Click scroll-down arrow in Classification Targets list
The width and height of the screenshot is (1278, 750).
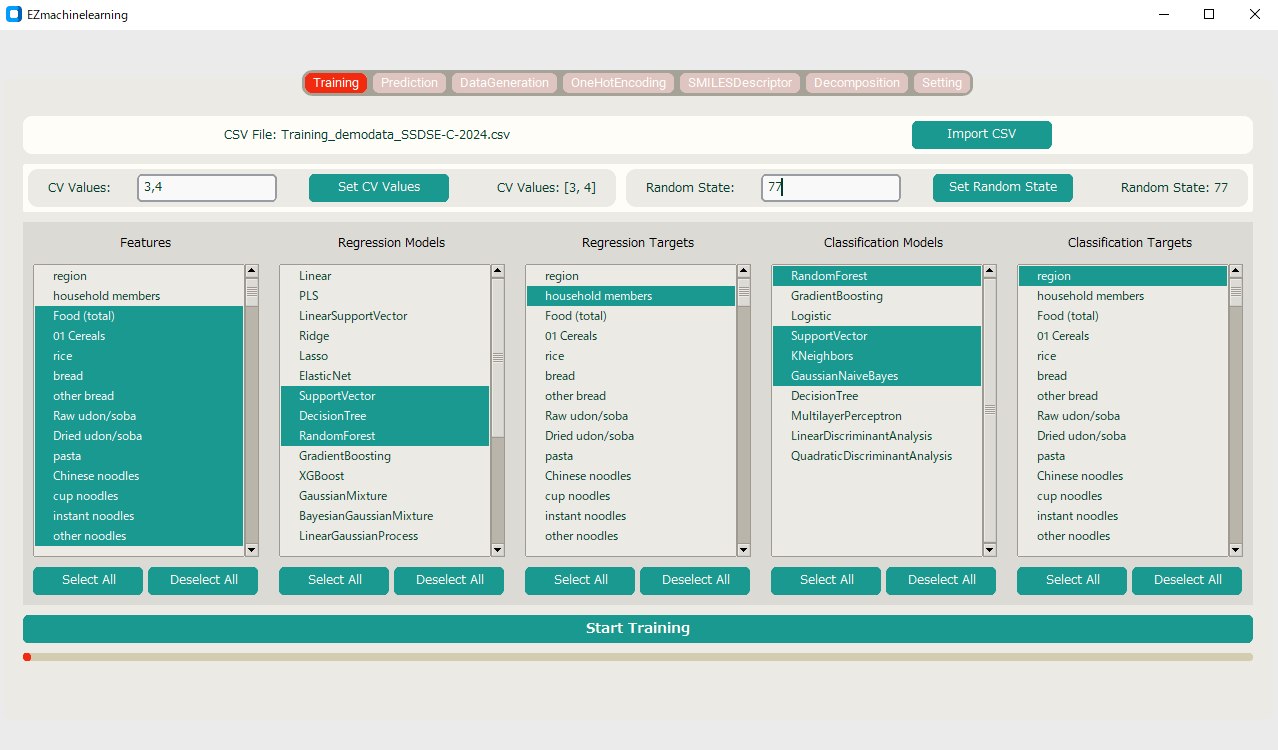[x=1236, y=549]
